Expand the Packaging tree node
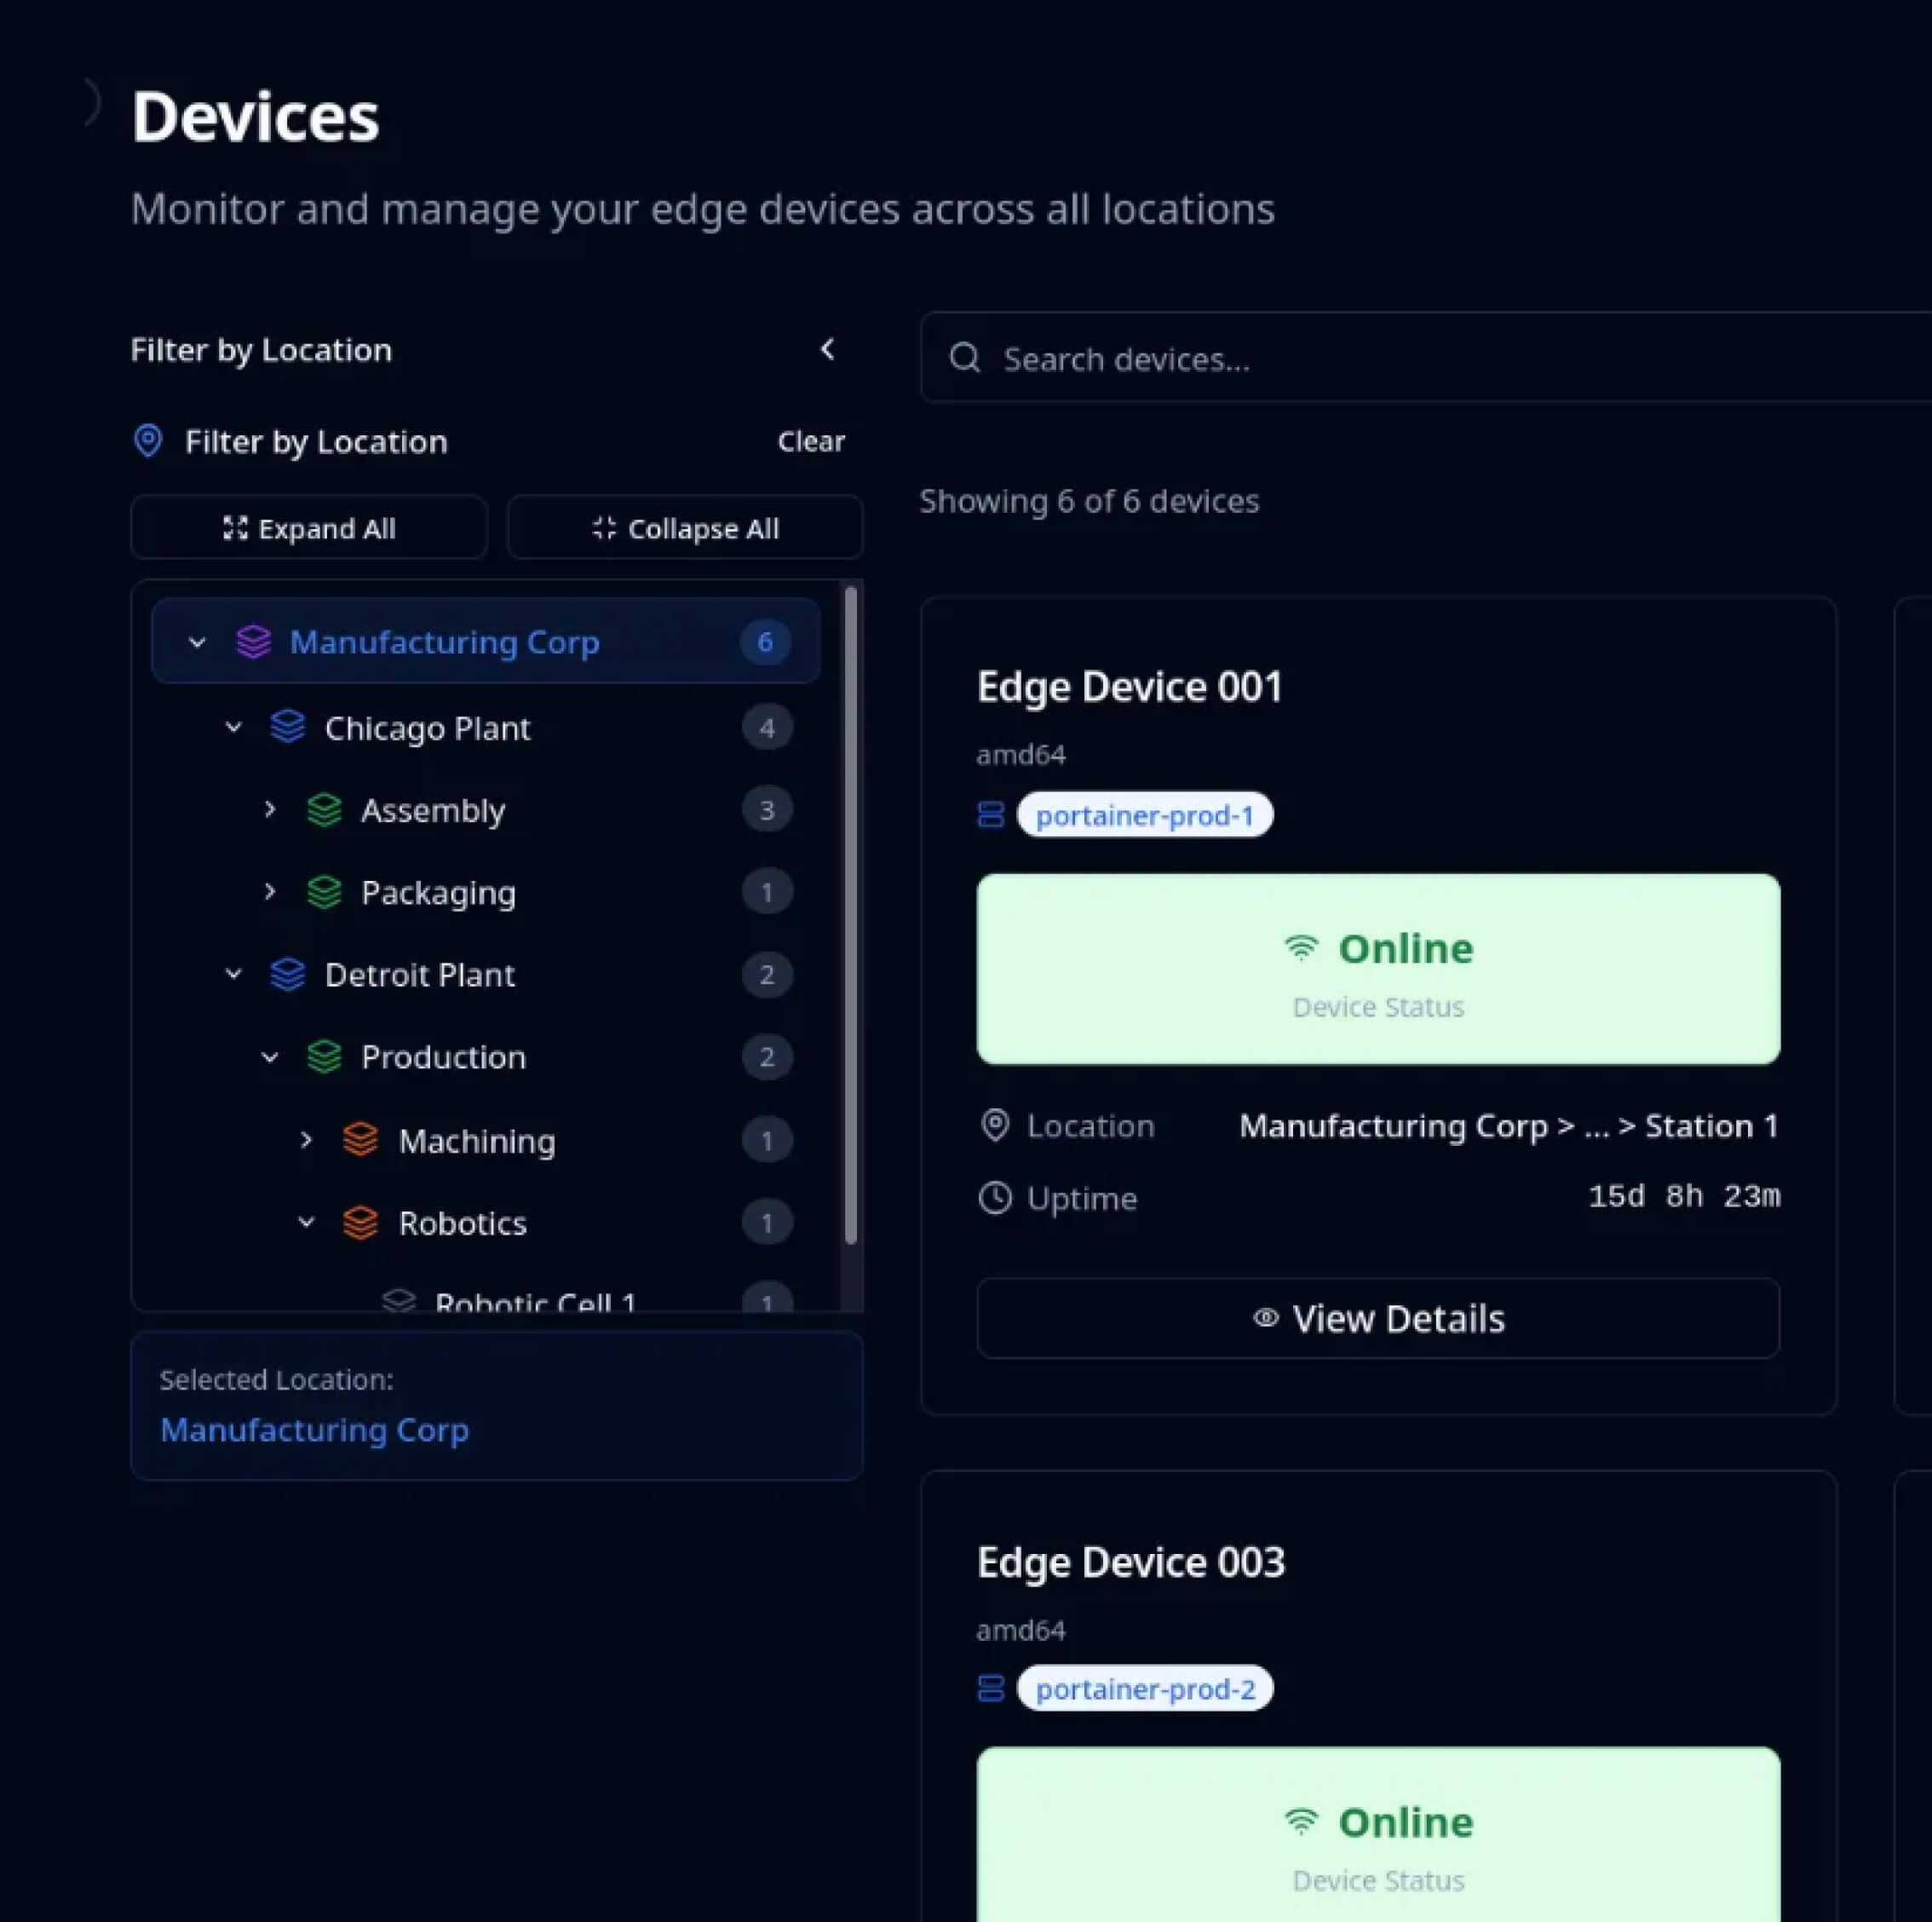1932x1922 pixels. 269,891
